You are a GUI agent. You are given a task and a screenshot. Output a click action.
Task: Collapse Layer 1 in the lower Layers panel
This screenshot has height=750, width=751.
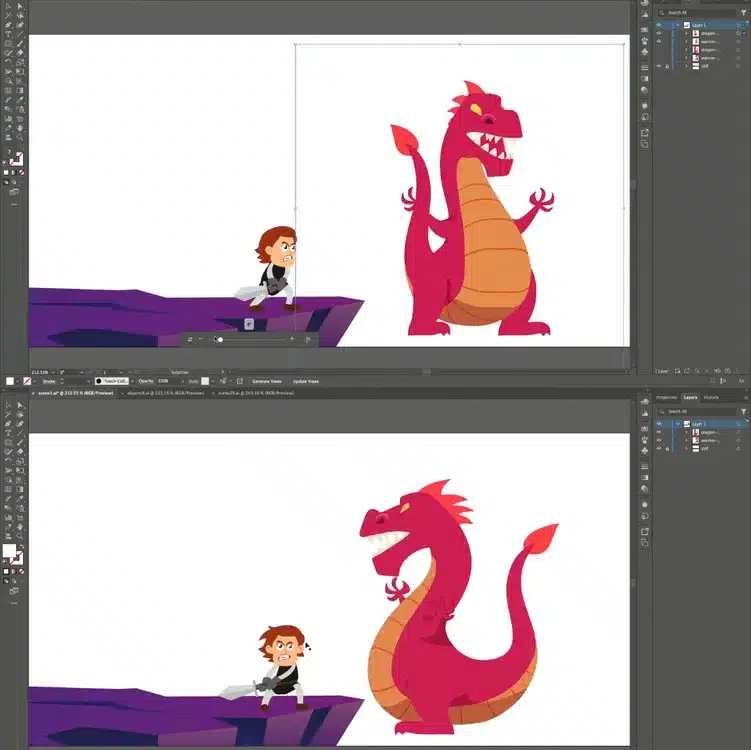(x=677, y=424)
